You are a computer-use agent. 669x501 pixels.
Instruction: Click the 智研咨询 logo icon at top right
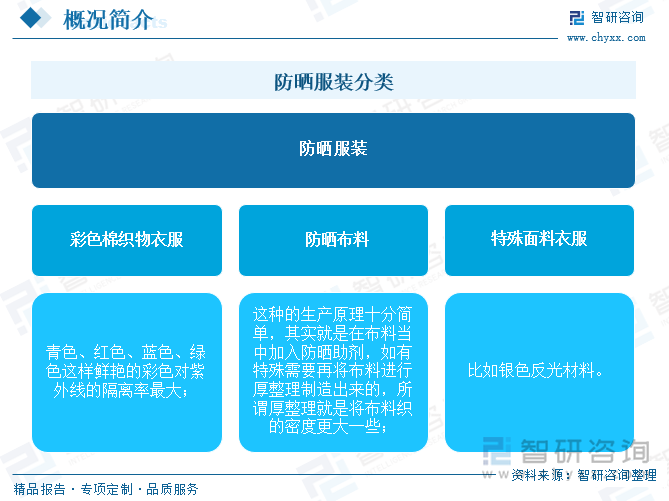[577, 18]
